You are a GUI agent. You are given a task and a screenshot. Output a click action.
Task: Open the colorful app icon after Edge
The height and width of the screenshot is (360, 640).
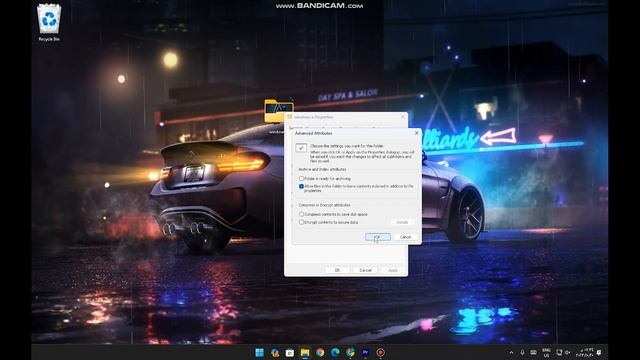(350, 352)
